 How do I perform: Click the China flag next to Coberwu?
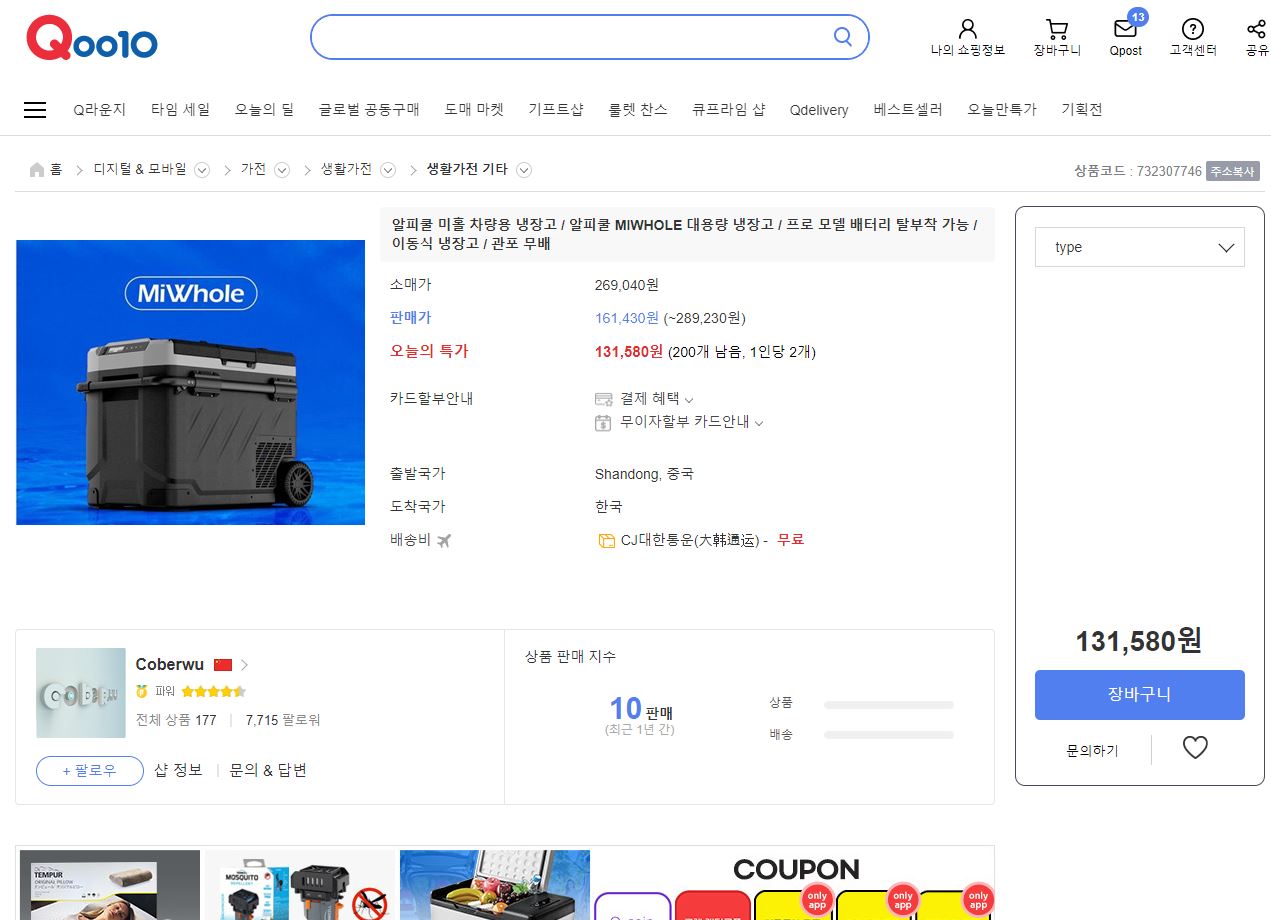(223, 665)
